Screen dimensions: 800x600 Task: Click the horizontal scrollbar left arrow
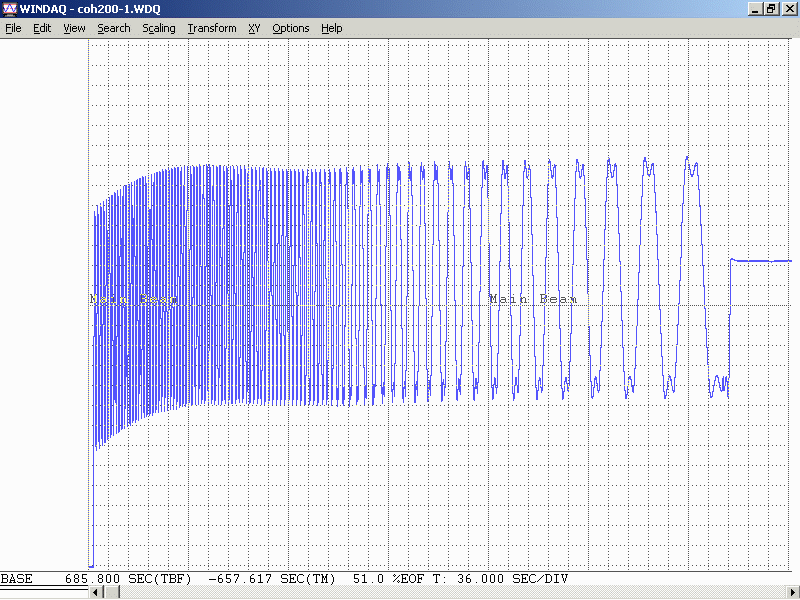tap(96, 593)
